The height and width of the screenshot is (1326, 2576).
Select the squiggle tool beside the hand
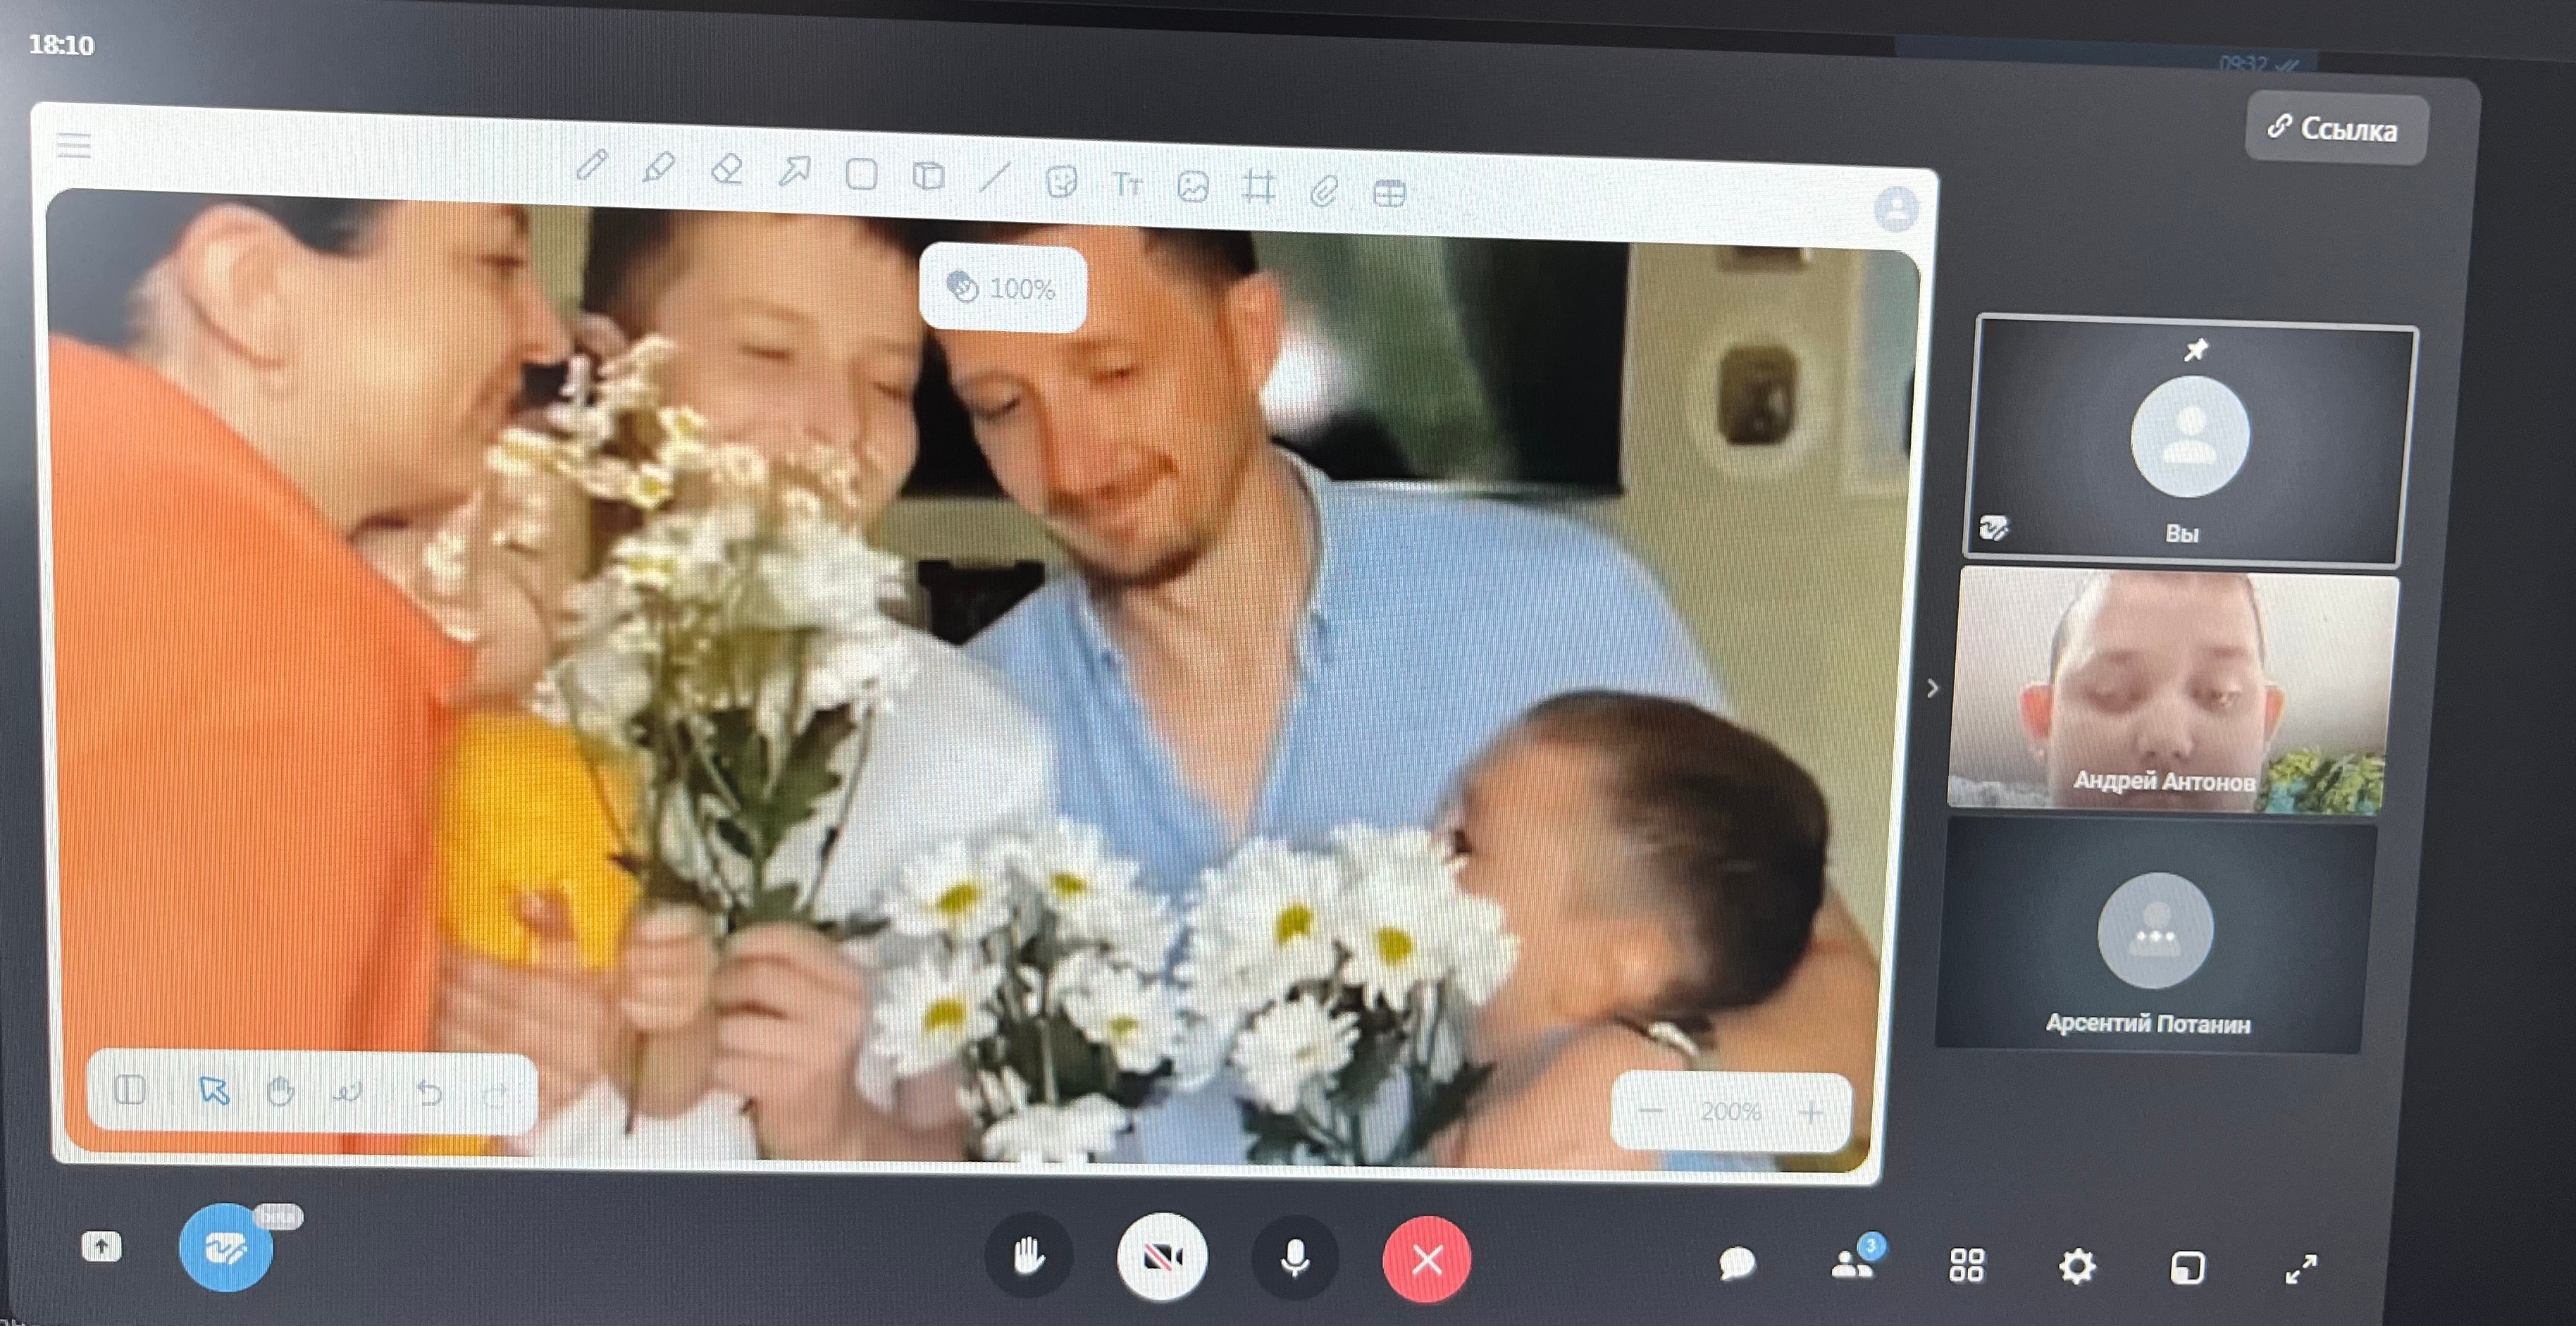click(x=347, y=1092)
